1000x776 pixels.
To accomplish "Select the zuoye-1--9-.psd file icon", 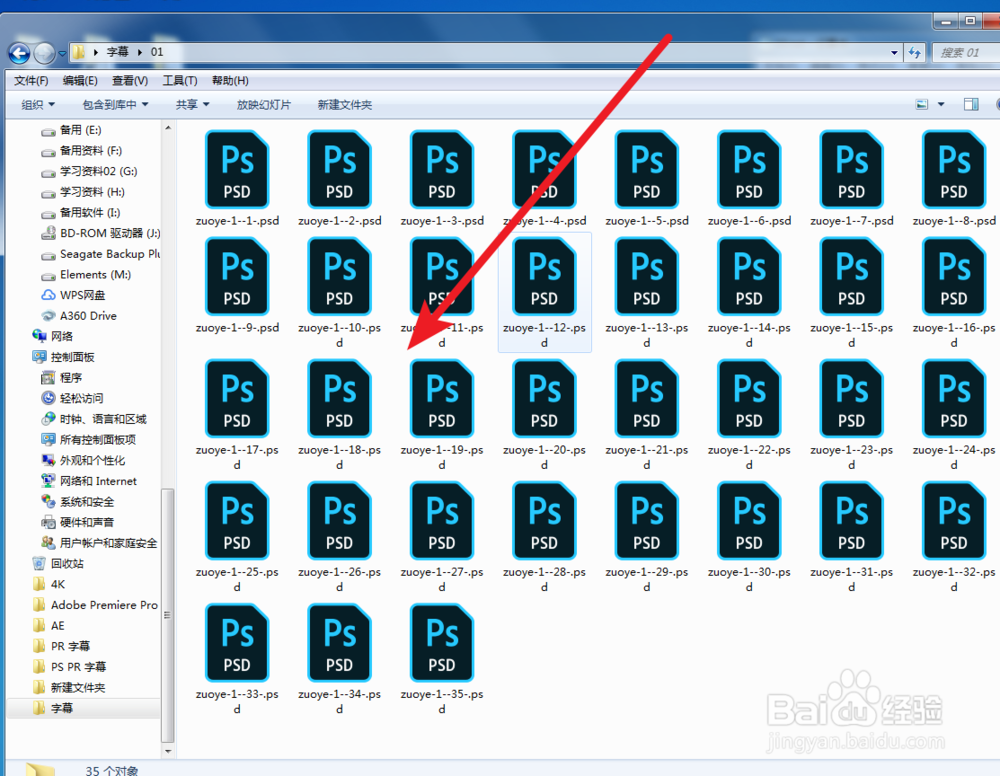I will pyautogui.click(x=237, y=277).
